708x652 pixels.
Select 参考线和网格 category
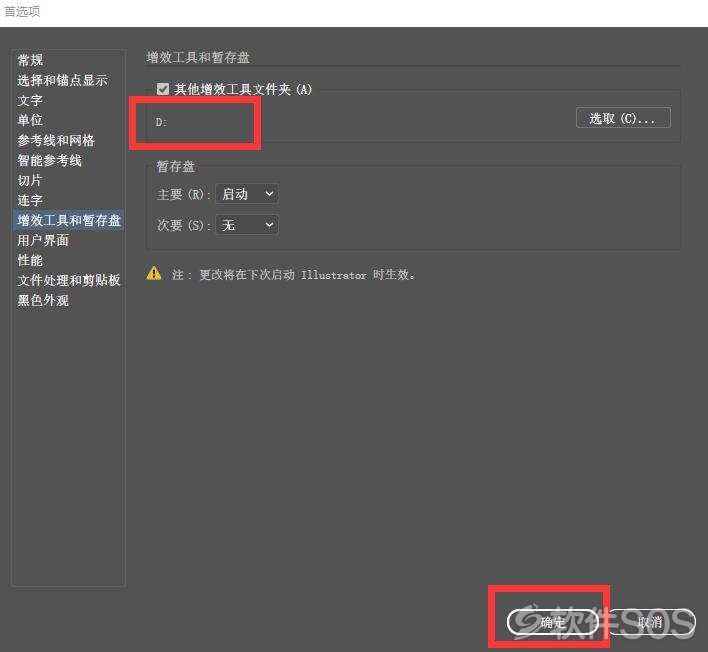coord(56,140)
